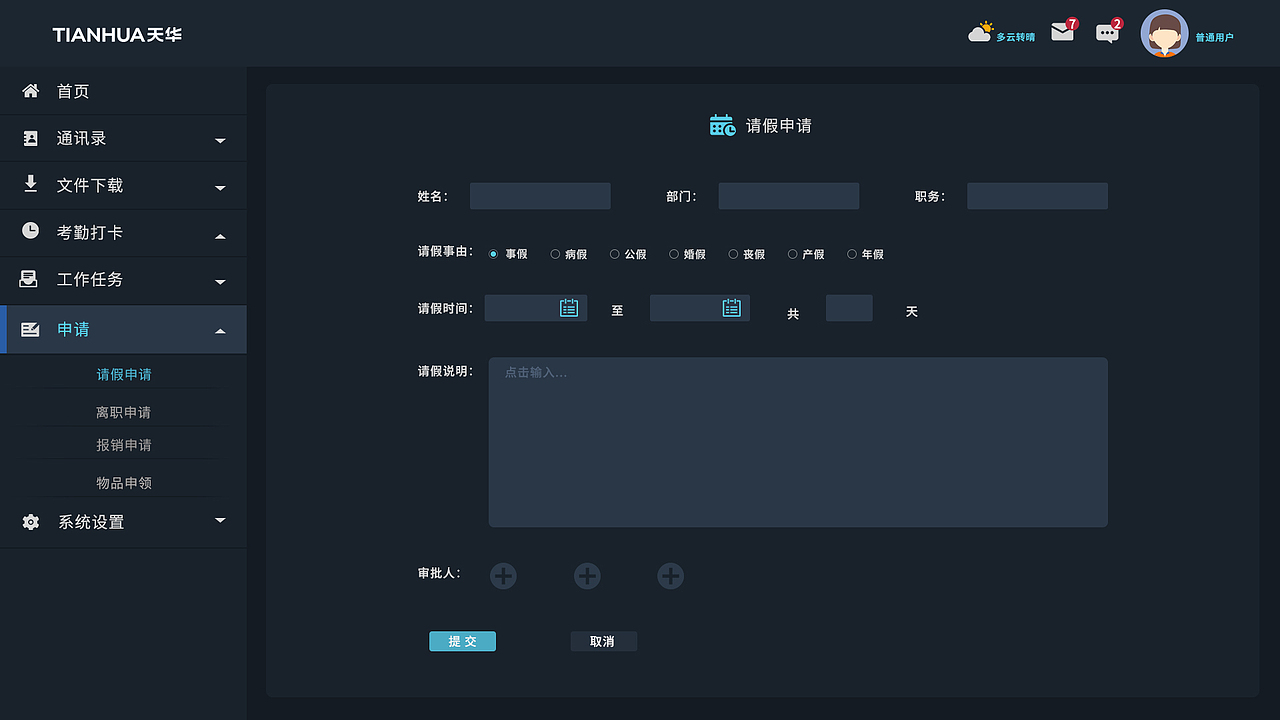Open the 离职申请 menu item
This screenshot has height=720, width=1280.
click(x=124, y=411)
